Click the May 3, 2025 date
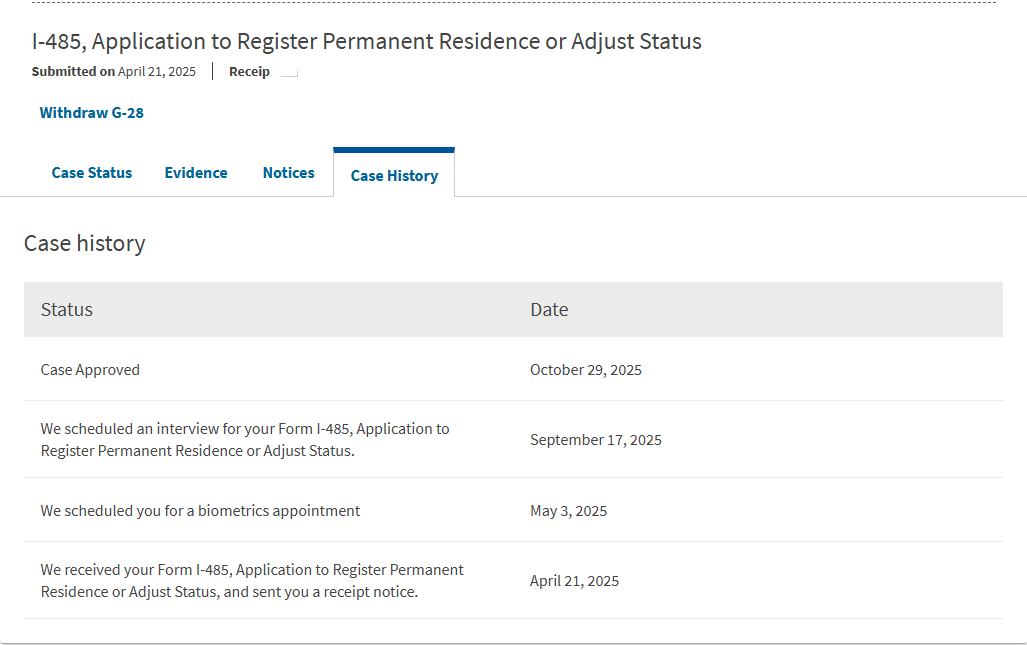 coord(568,511)
